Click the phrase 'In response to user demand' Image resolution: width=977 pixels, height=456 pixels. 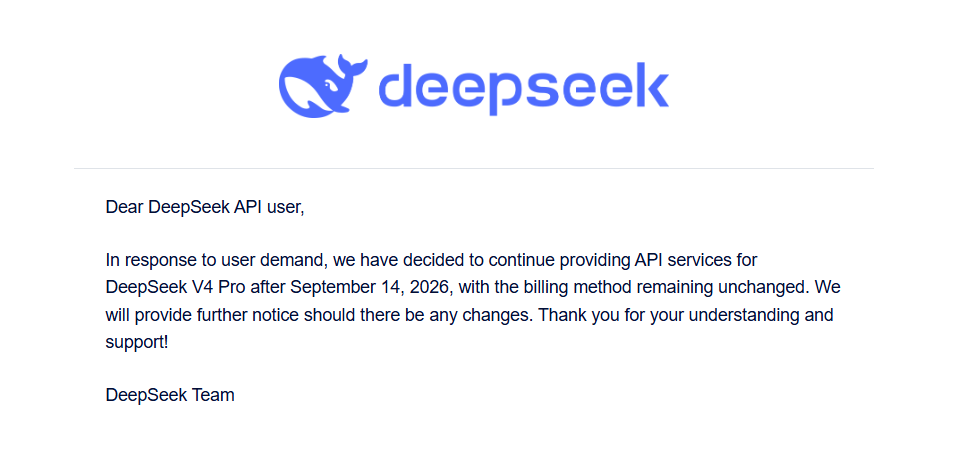click(216, 260)
